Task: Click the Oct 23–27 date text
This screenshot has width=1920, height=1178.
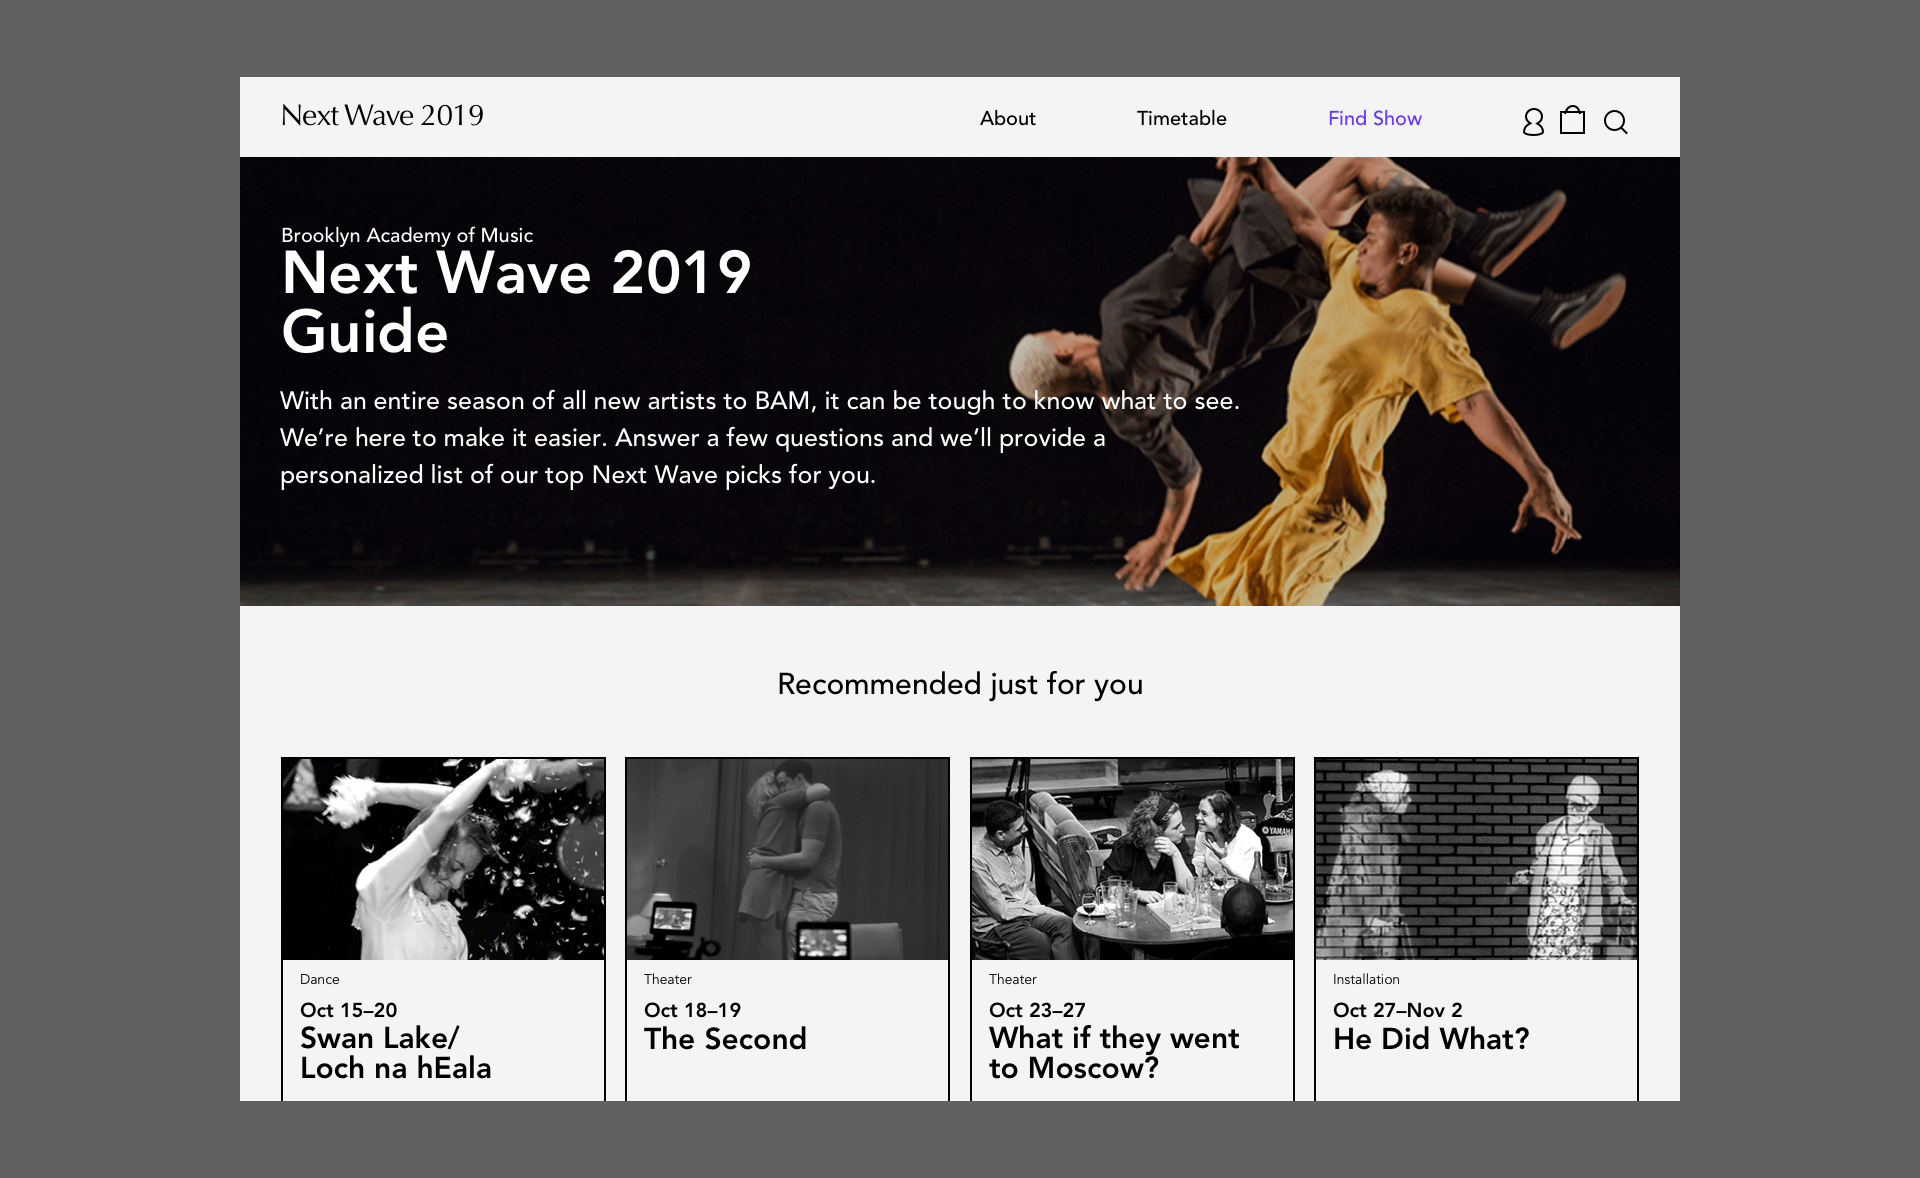Action: 1037,1010
